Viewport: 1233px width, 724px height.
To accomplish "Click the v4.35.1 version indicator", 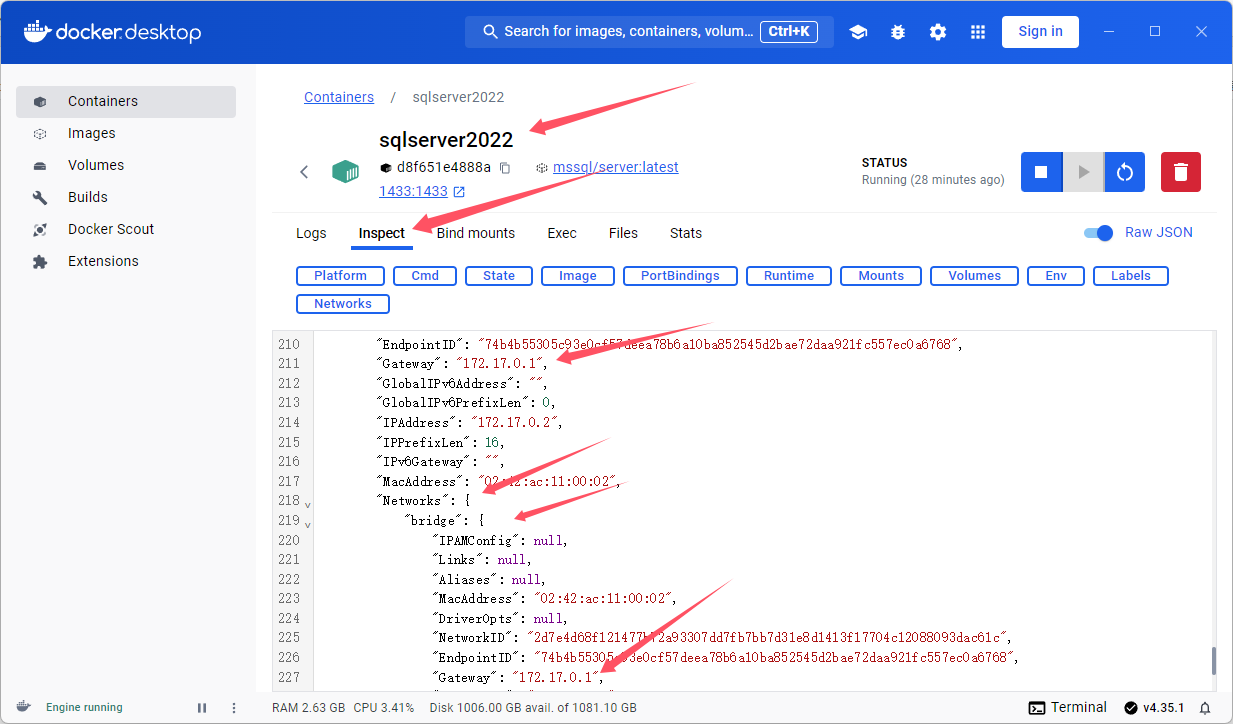I will pyautogui.click(x=1156, y=708).
